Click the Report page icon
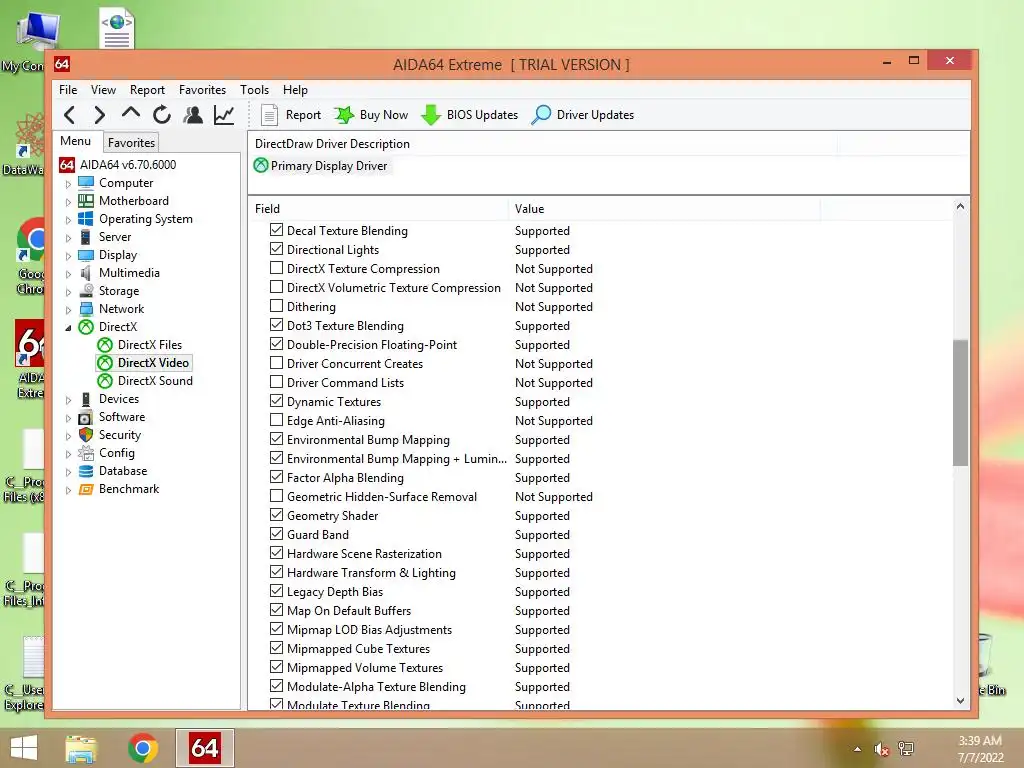Screen dimensions: 1024x768 tap(269, 115)
